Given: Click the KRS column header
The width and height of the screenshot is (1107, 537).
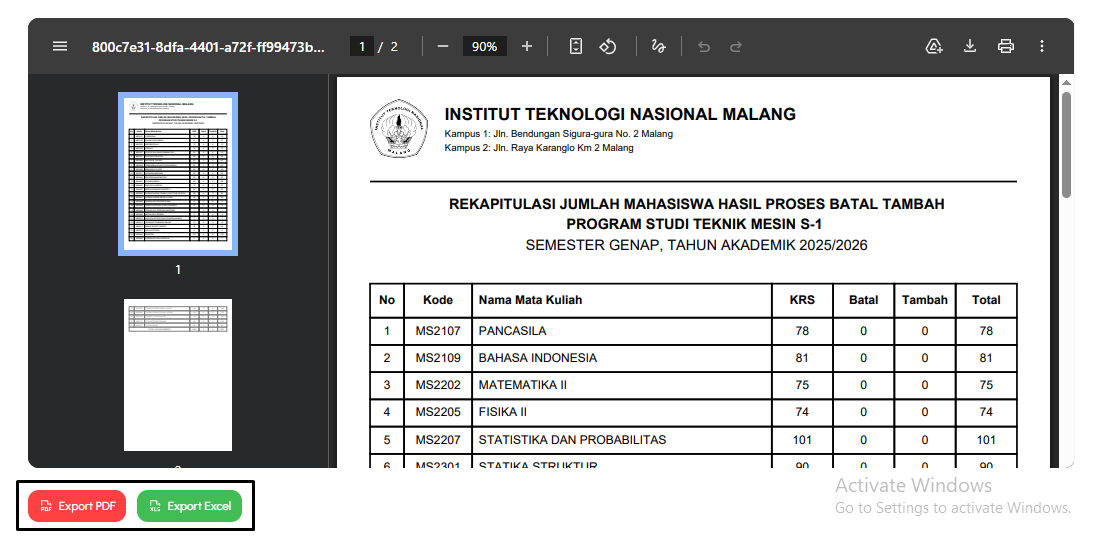Looking at the screenshot, I should (802, 300).
